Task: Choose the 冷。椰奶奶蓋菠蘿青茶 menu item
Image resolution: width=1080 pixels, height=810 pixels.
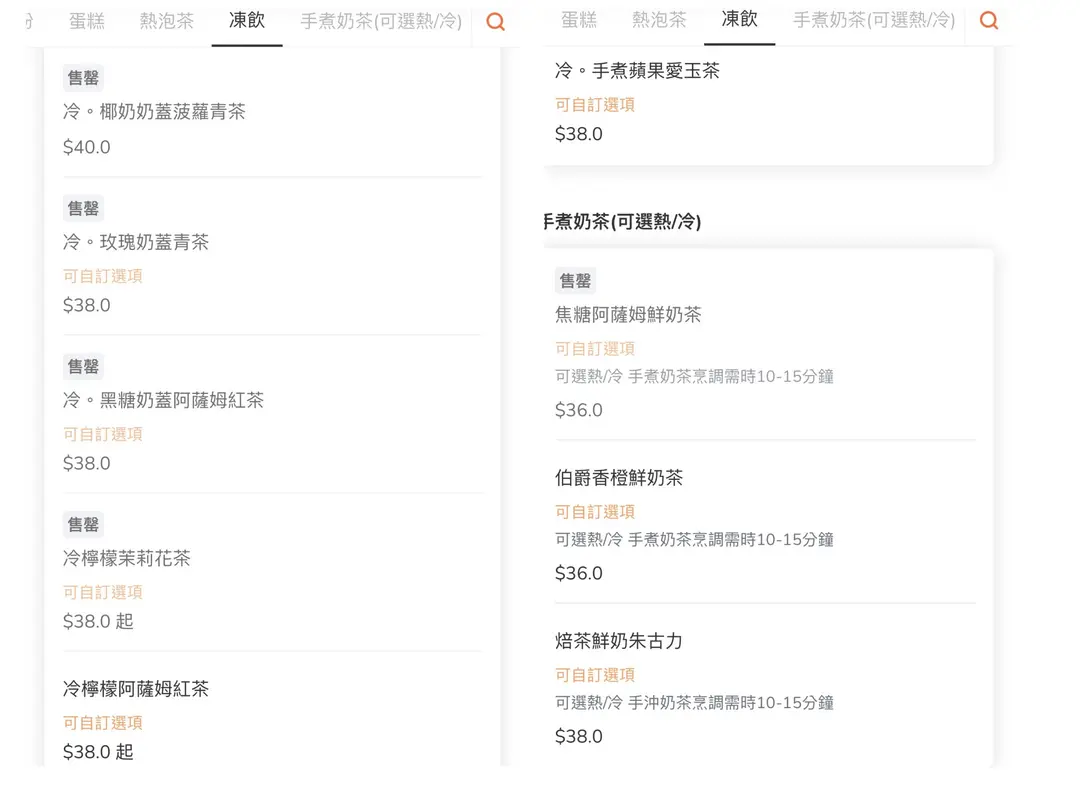Action: [x=154, y=112]
